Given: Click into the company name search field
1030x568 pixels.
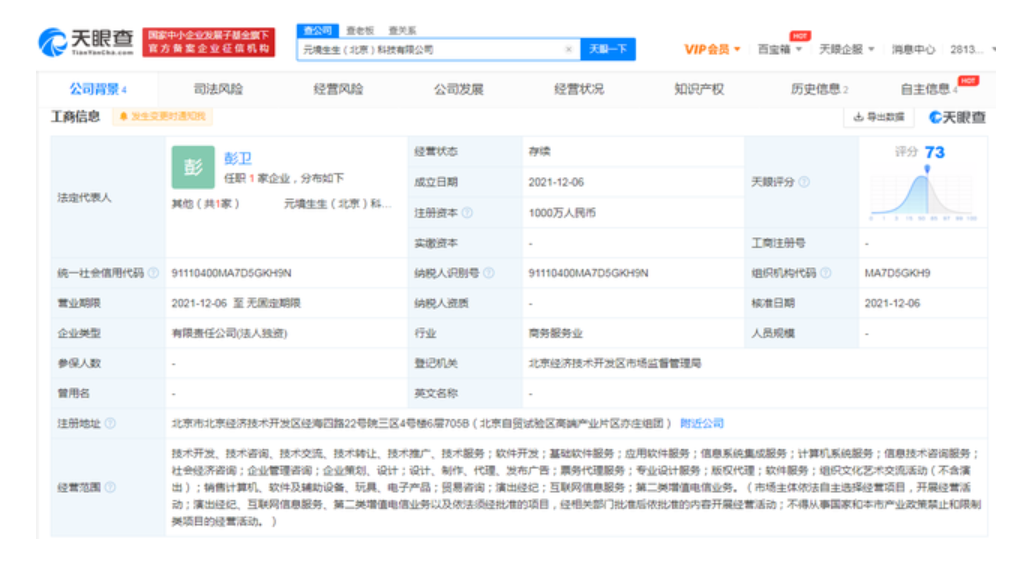Looking at the screenshot, I should point(430,49).
